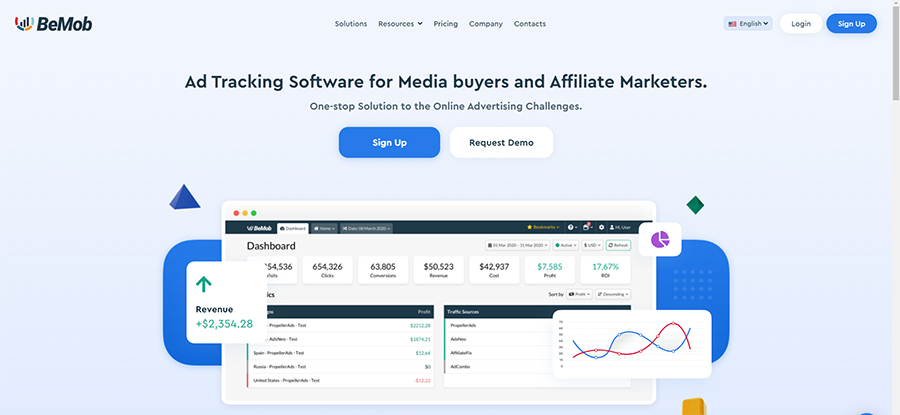The image size is (900, 415).
Task: Open the English language selector
Action: pos(748,24)
